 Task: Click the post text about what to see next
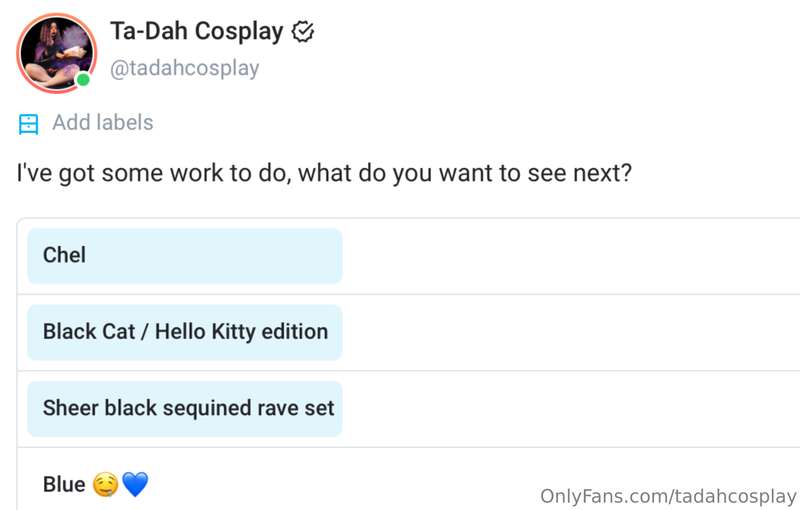[x=324, y=173]
